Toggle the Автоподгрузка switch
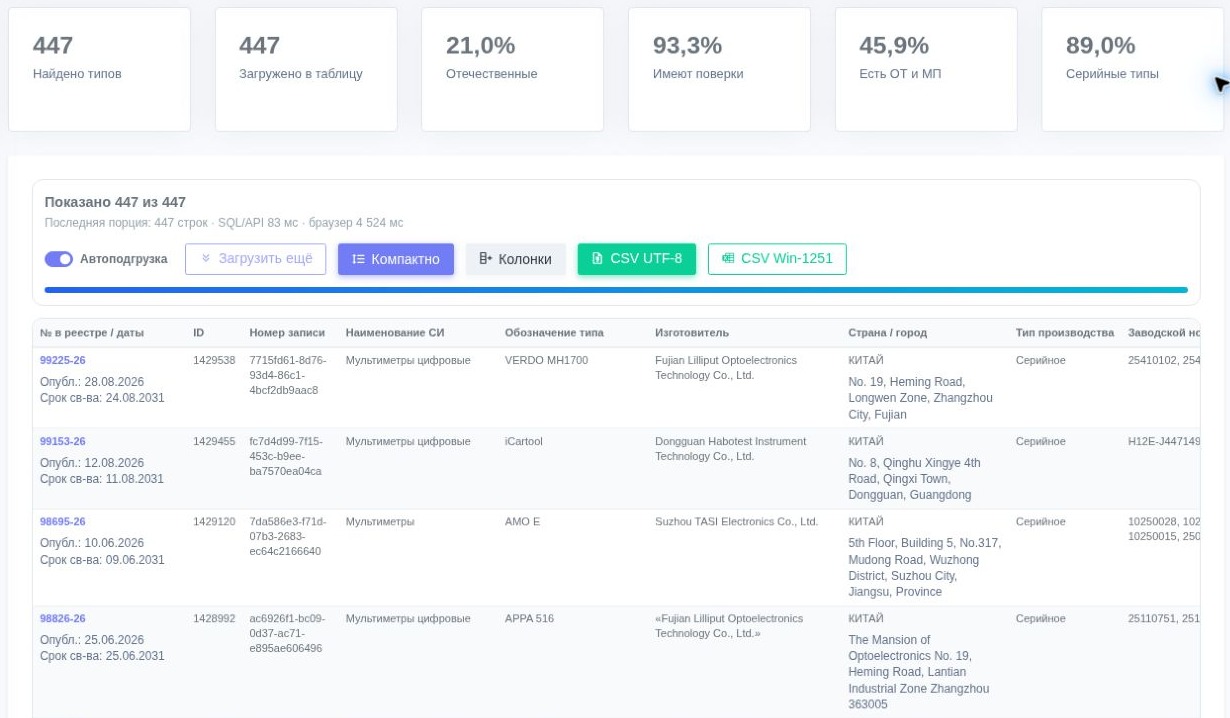 tap(59, 259)
